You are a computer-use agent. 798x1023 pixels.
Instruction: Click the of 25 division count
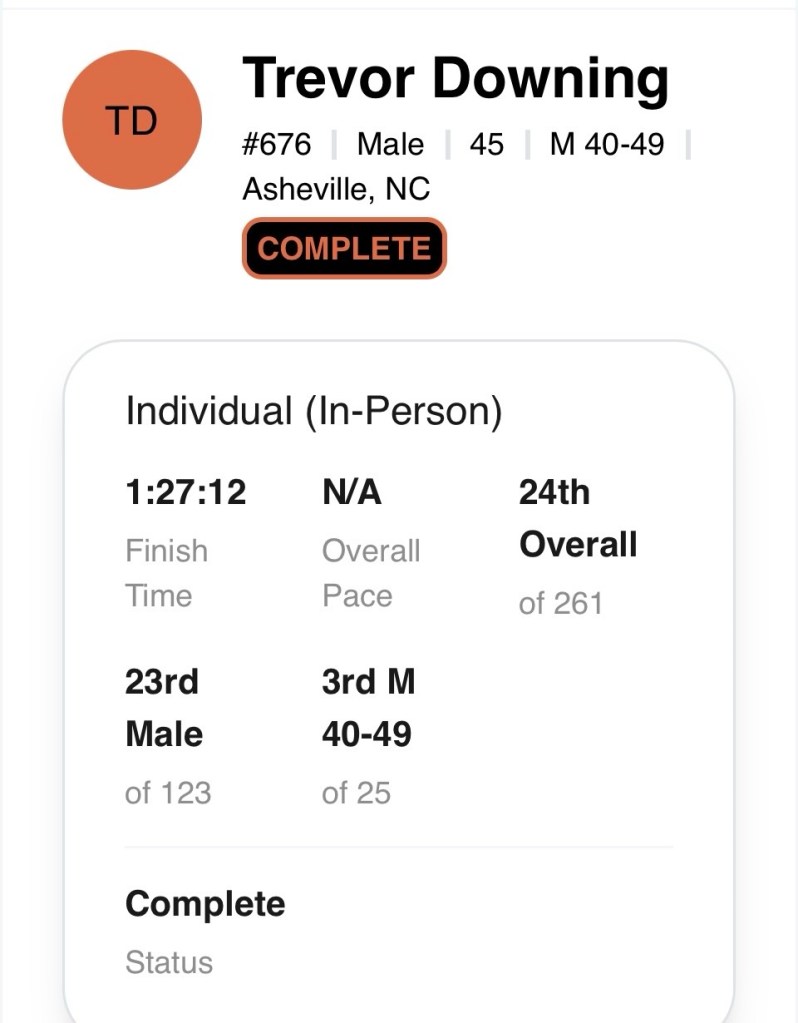356,793
